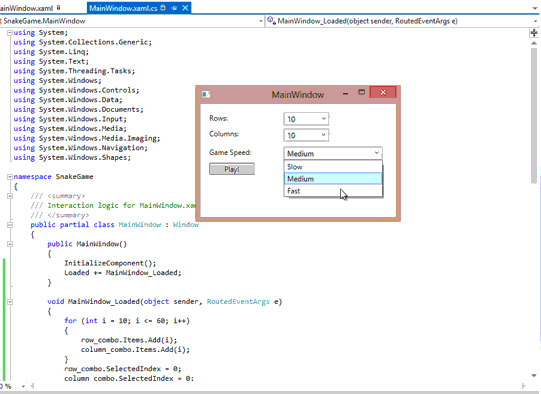541x394 pixels.
Task: Close the MainWindow.xaml.cs tab
Action: [185, 8]
